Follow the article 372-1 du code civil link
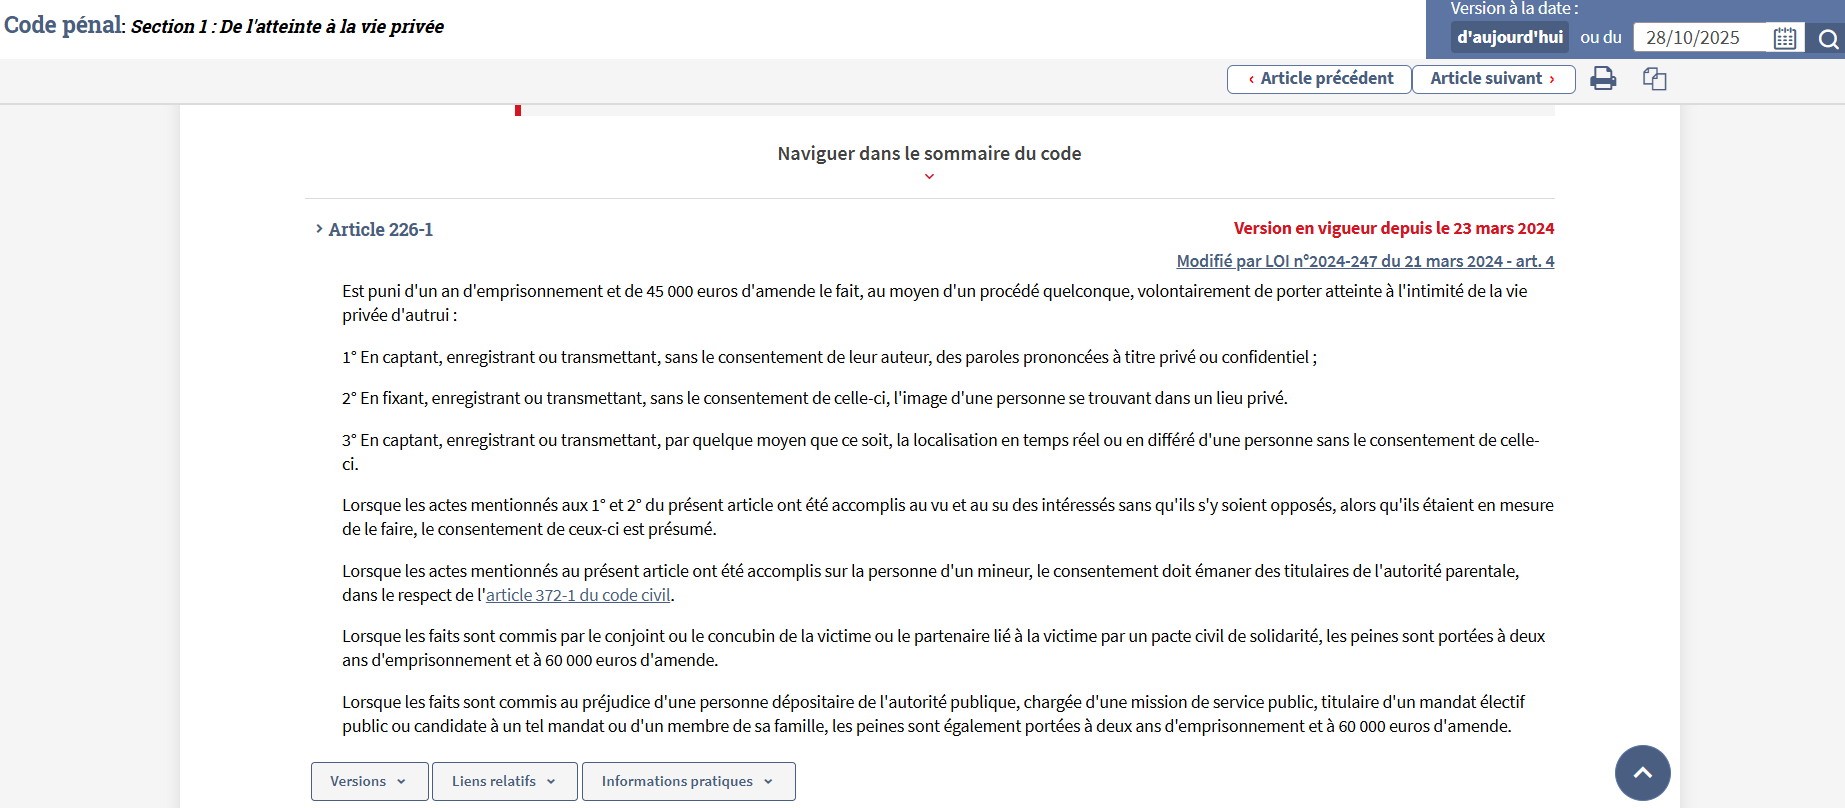1845x808 pixels. [578, 595]
